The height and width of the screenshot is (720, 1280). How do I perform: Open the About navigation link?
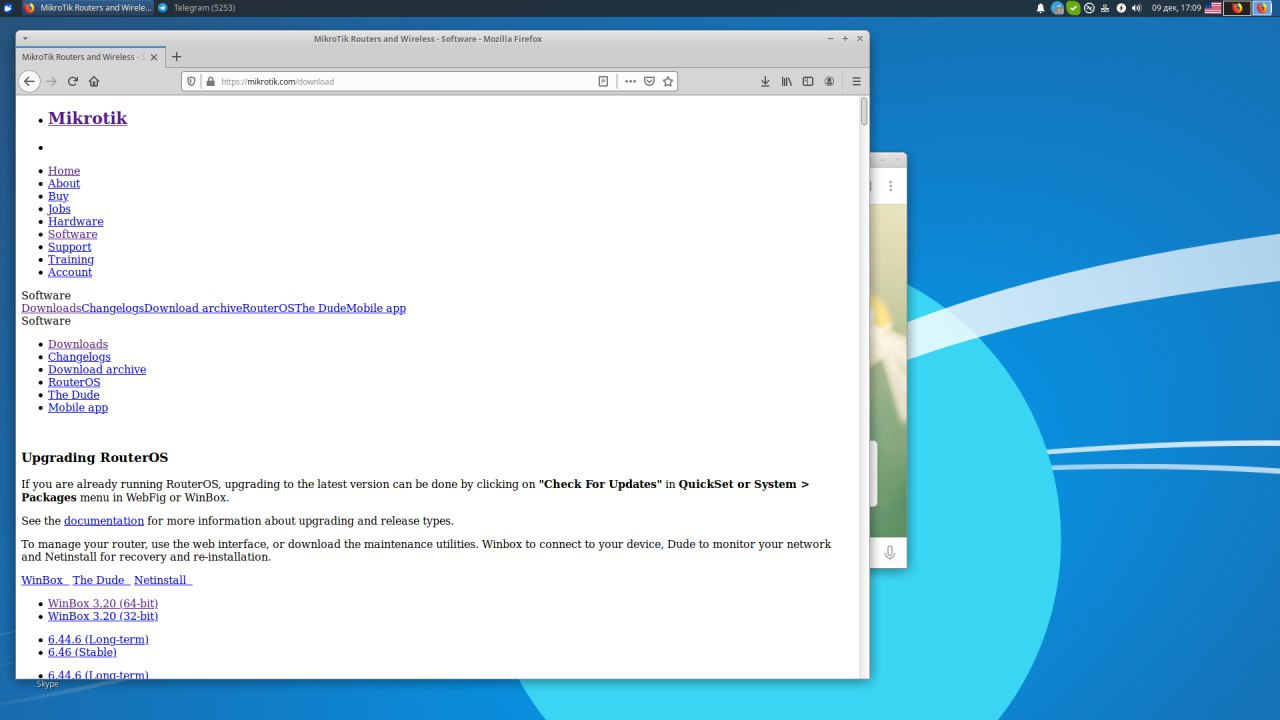click(64, 183)
